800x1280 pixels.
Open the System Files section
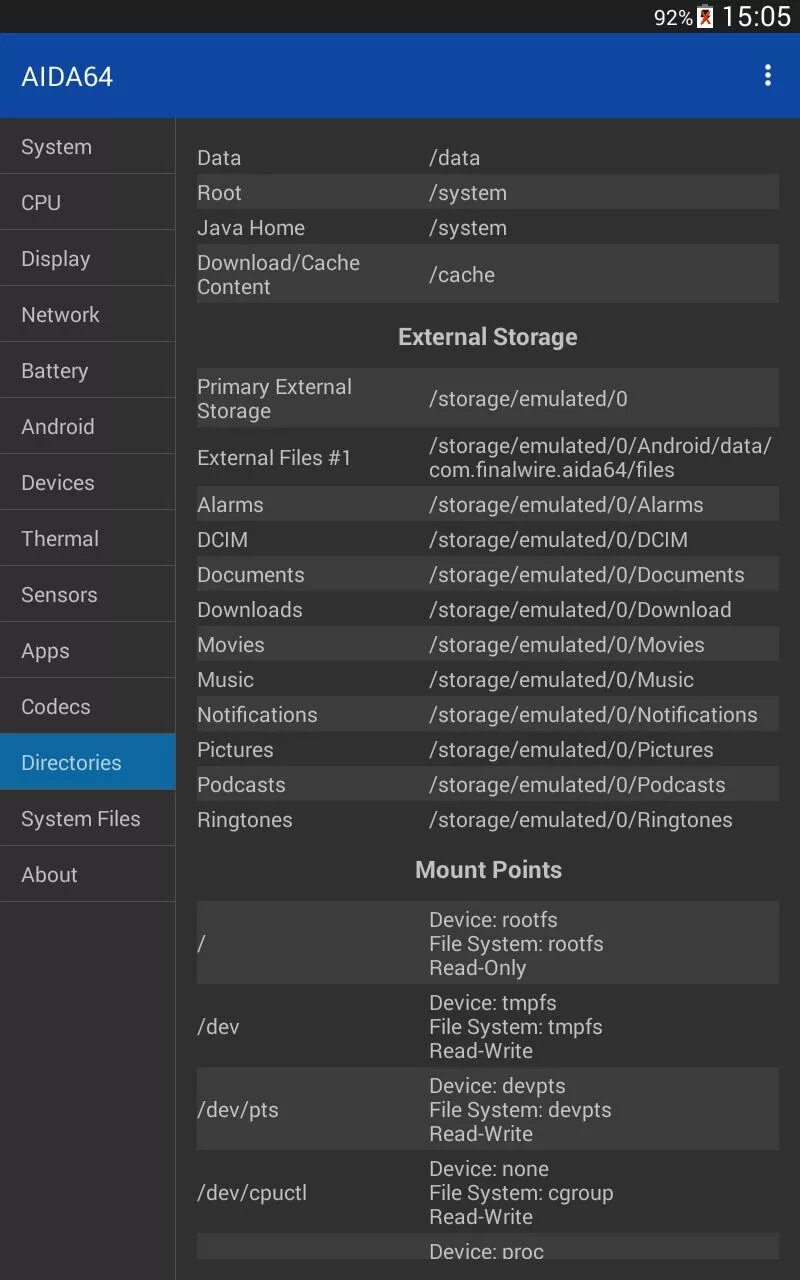pos(87,819)
